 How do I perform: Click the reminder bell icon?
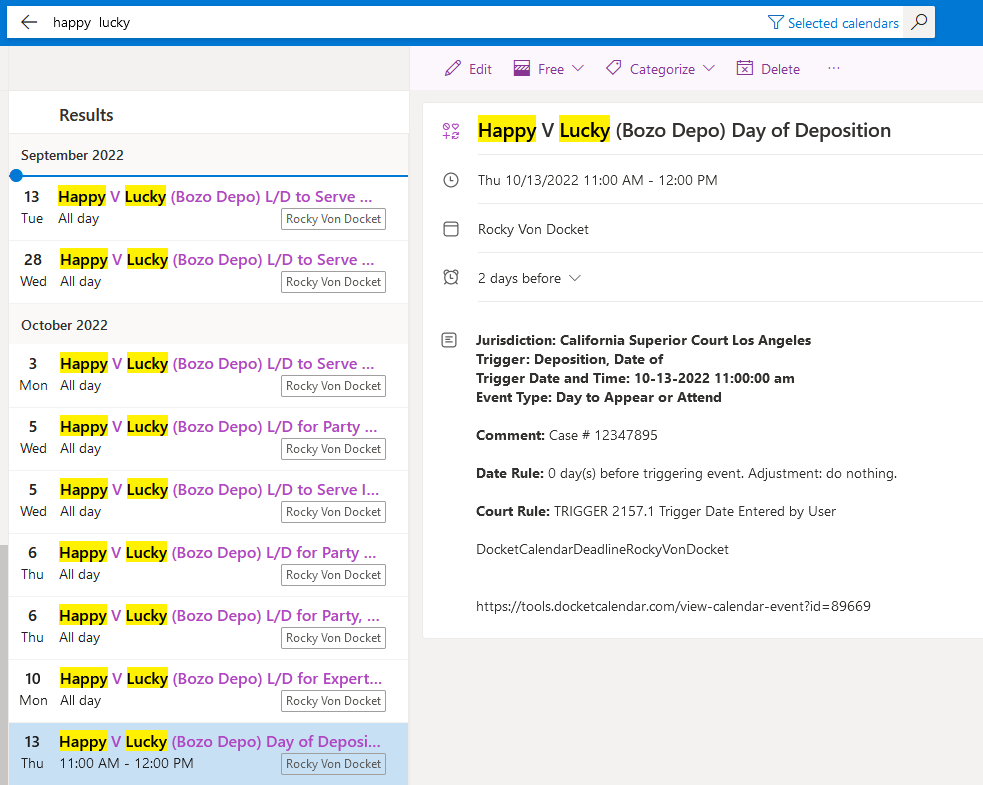[449, 278]
